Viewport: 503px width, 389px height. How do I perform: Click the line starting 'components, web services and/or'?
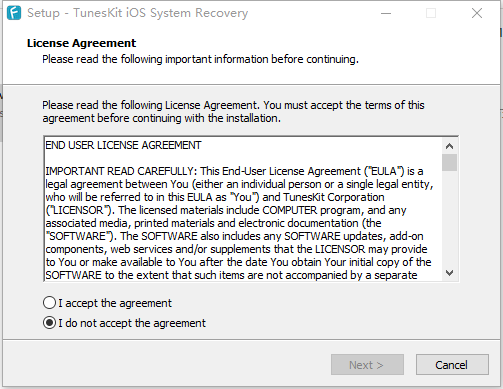point(236,249)
